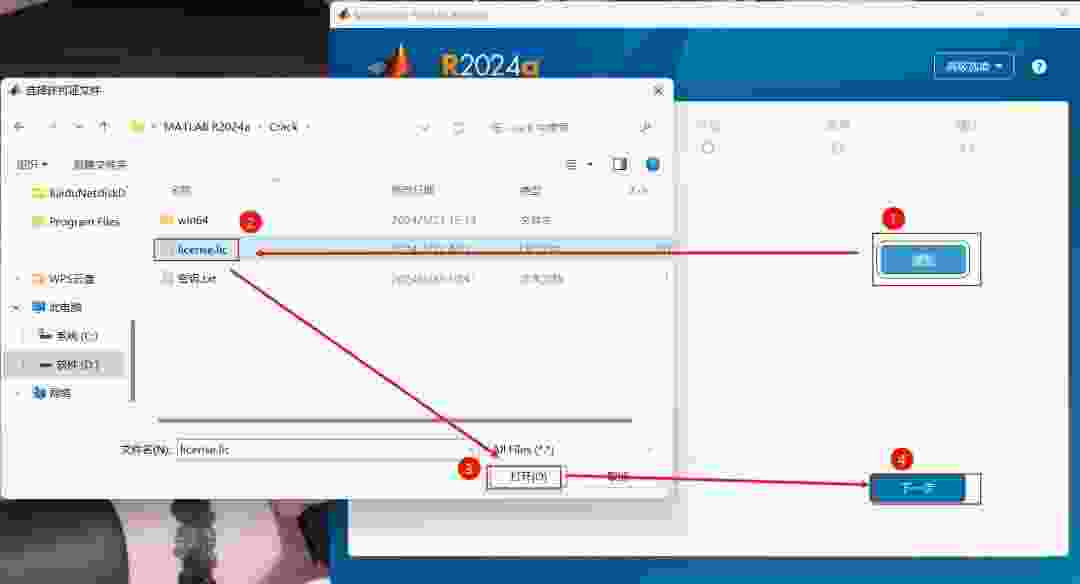Open Advanced Options dropdown in MATLAB installer
The image size is (1080, 584).
973,66
